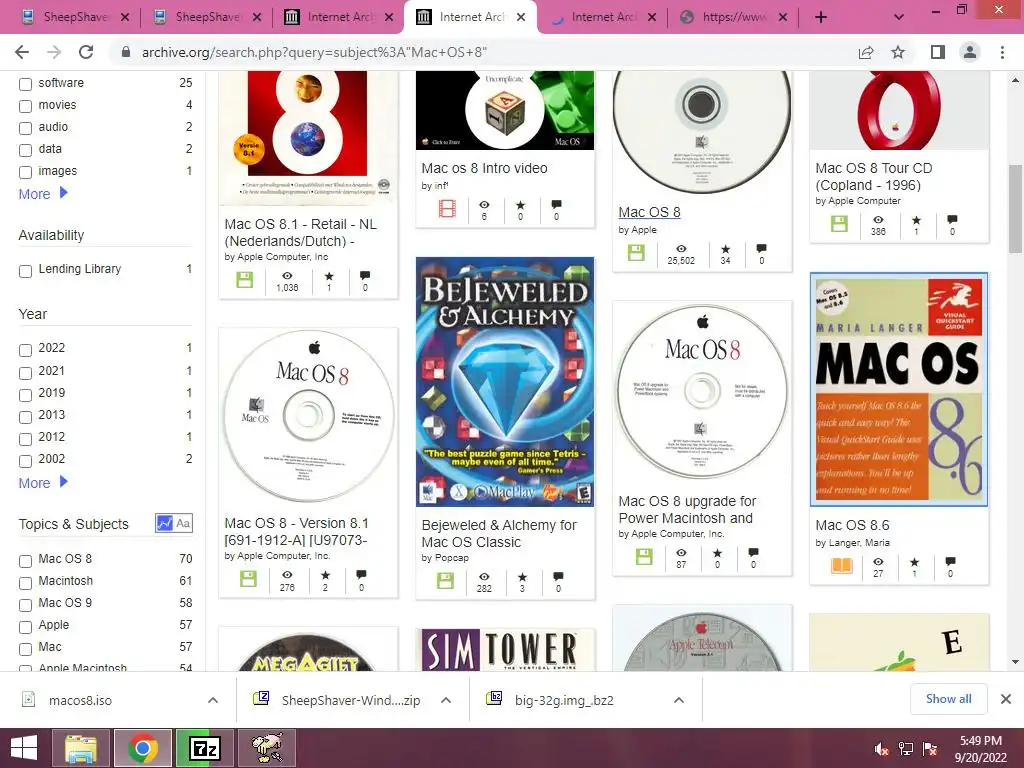Open Windows Start menu
The width and height of the screenshot is (1024, 768).
pyautogui.click(x=24, y=748)
